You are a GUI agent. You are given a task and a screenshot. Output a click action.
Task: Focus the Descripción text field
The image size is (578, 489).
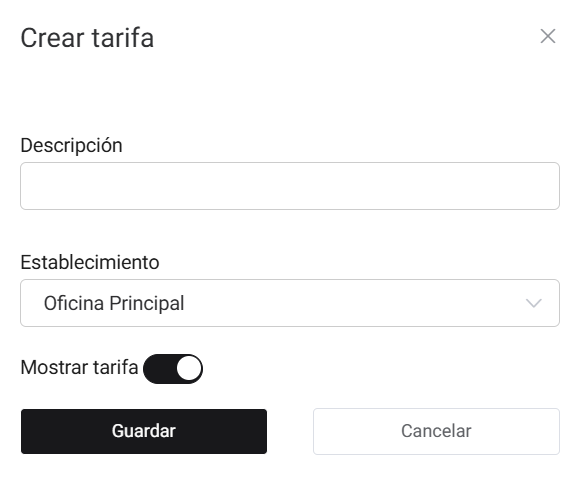click(x=290, y=186)
